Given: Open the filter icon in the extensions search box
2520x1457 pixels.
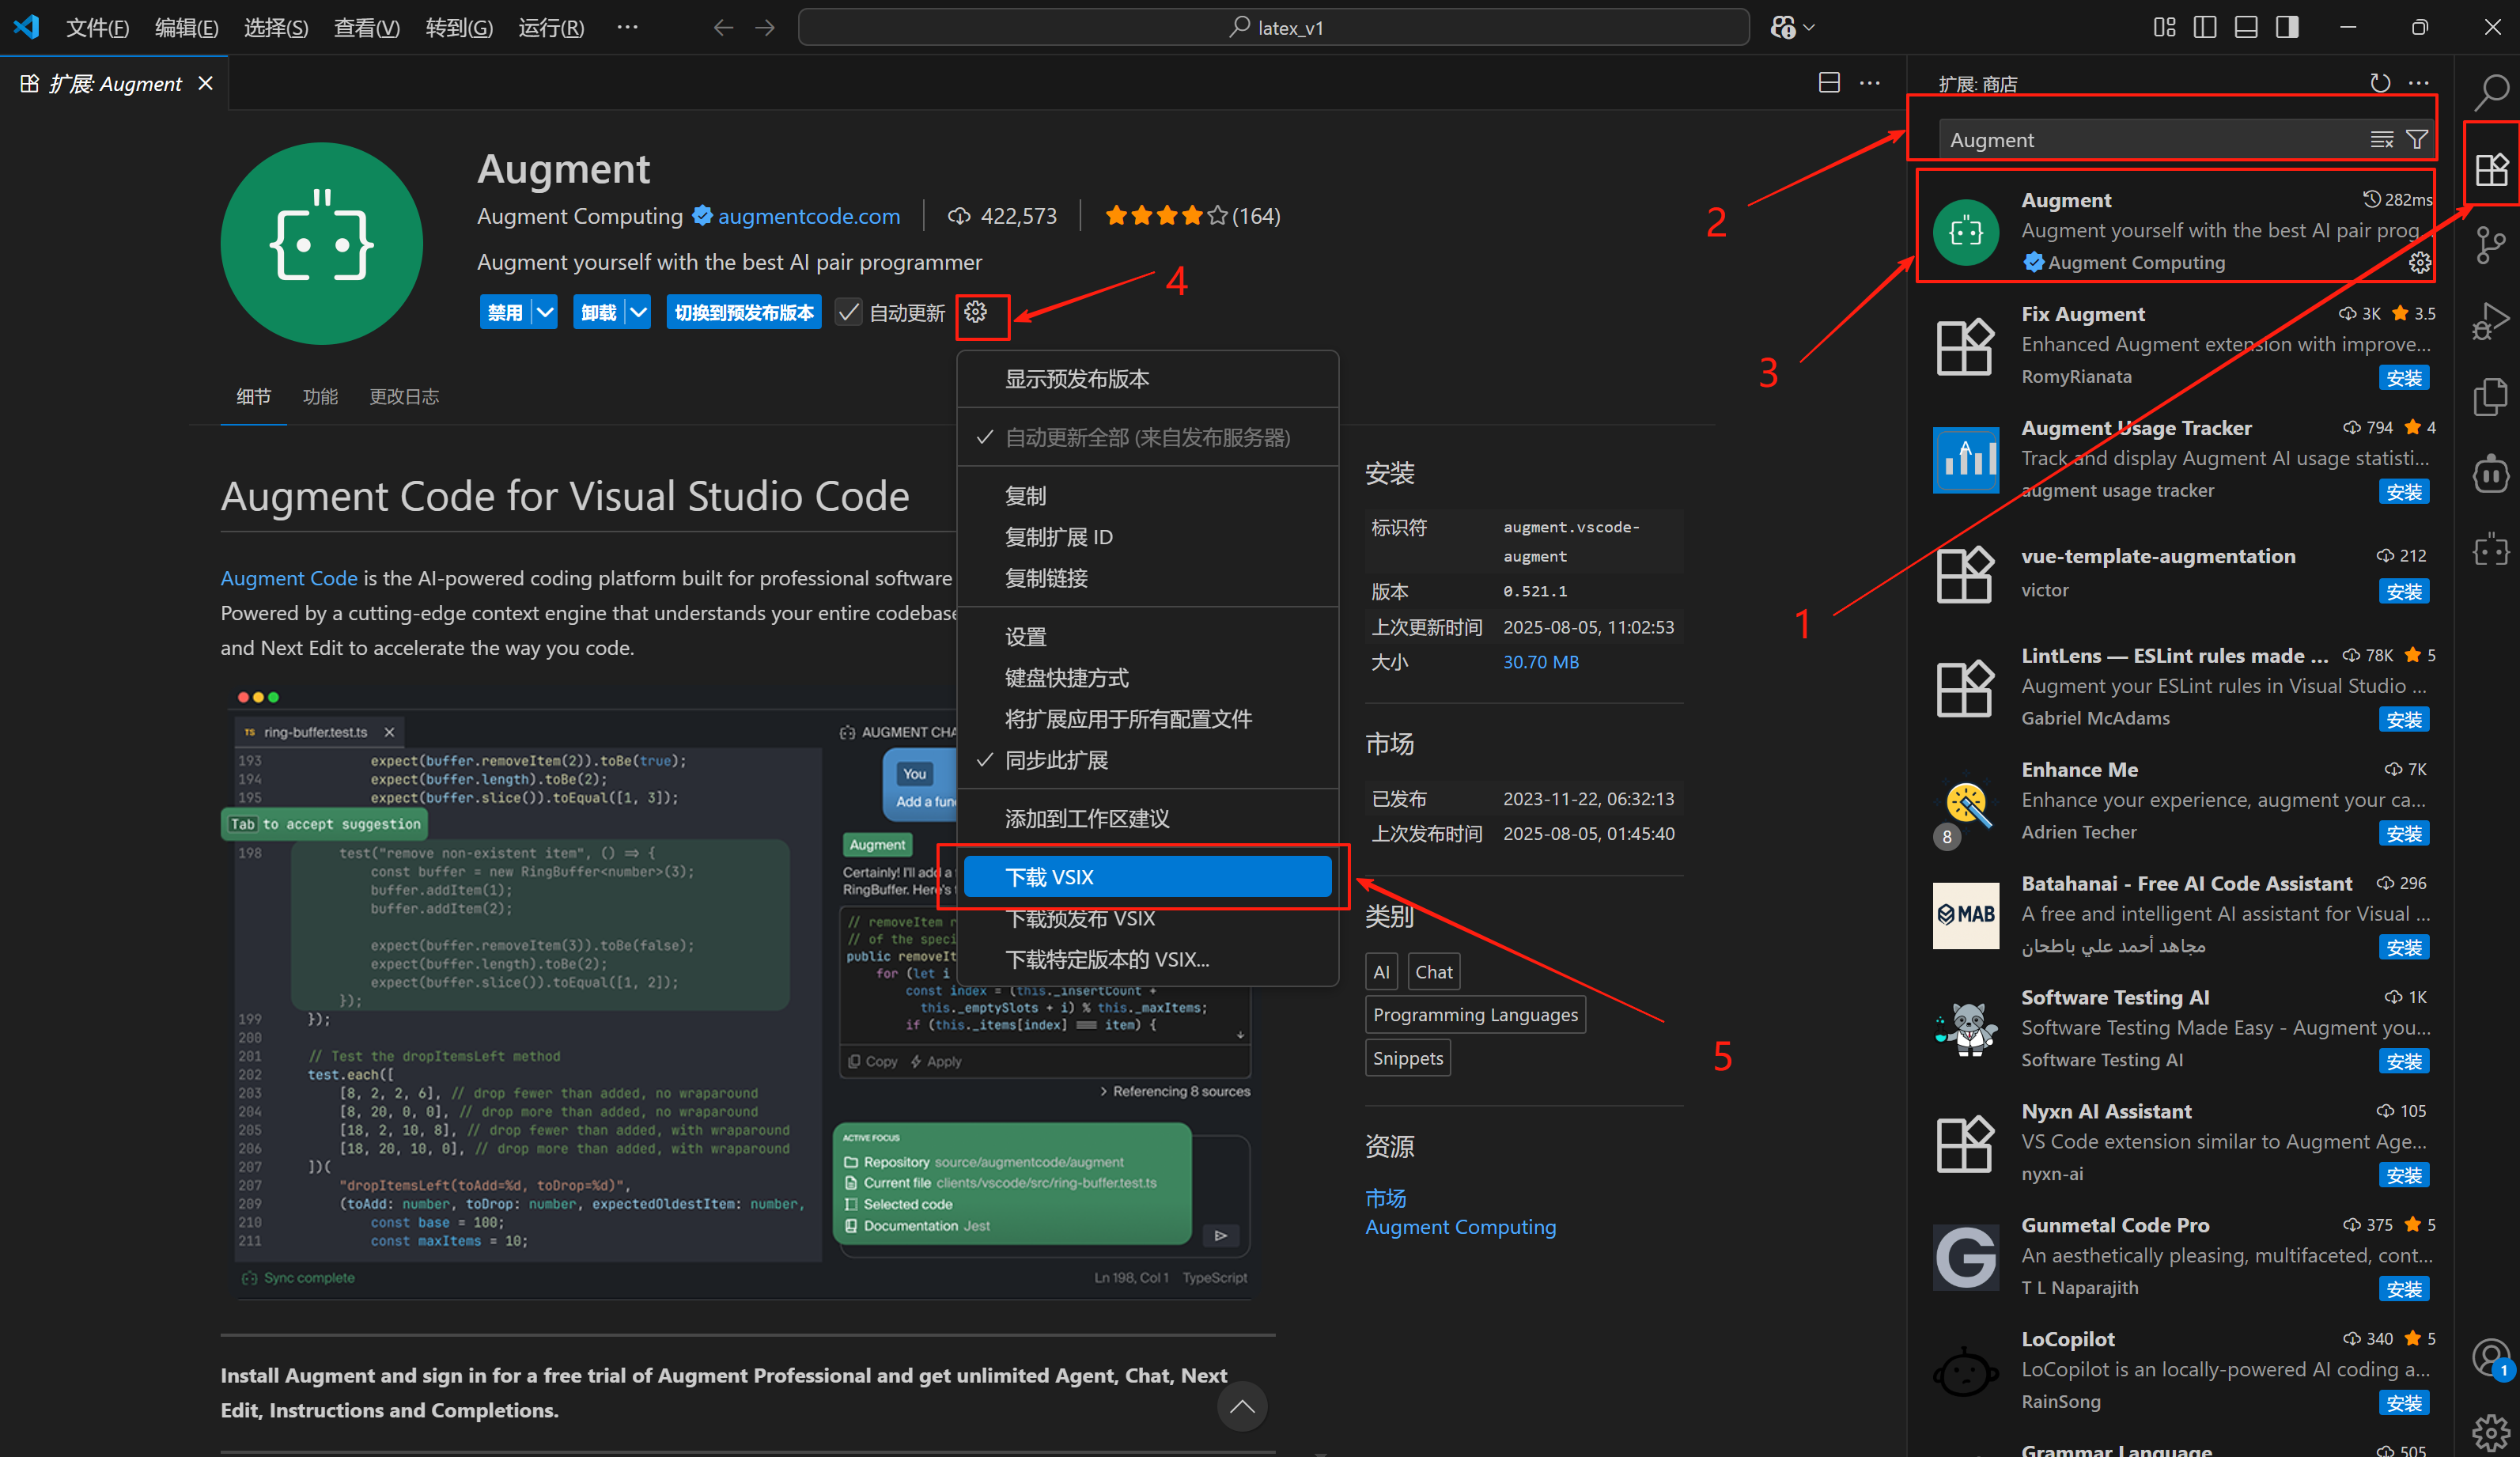Looking at the screenshot, I should point(2418,139).
